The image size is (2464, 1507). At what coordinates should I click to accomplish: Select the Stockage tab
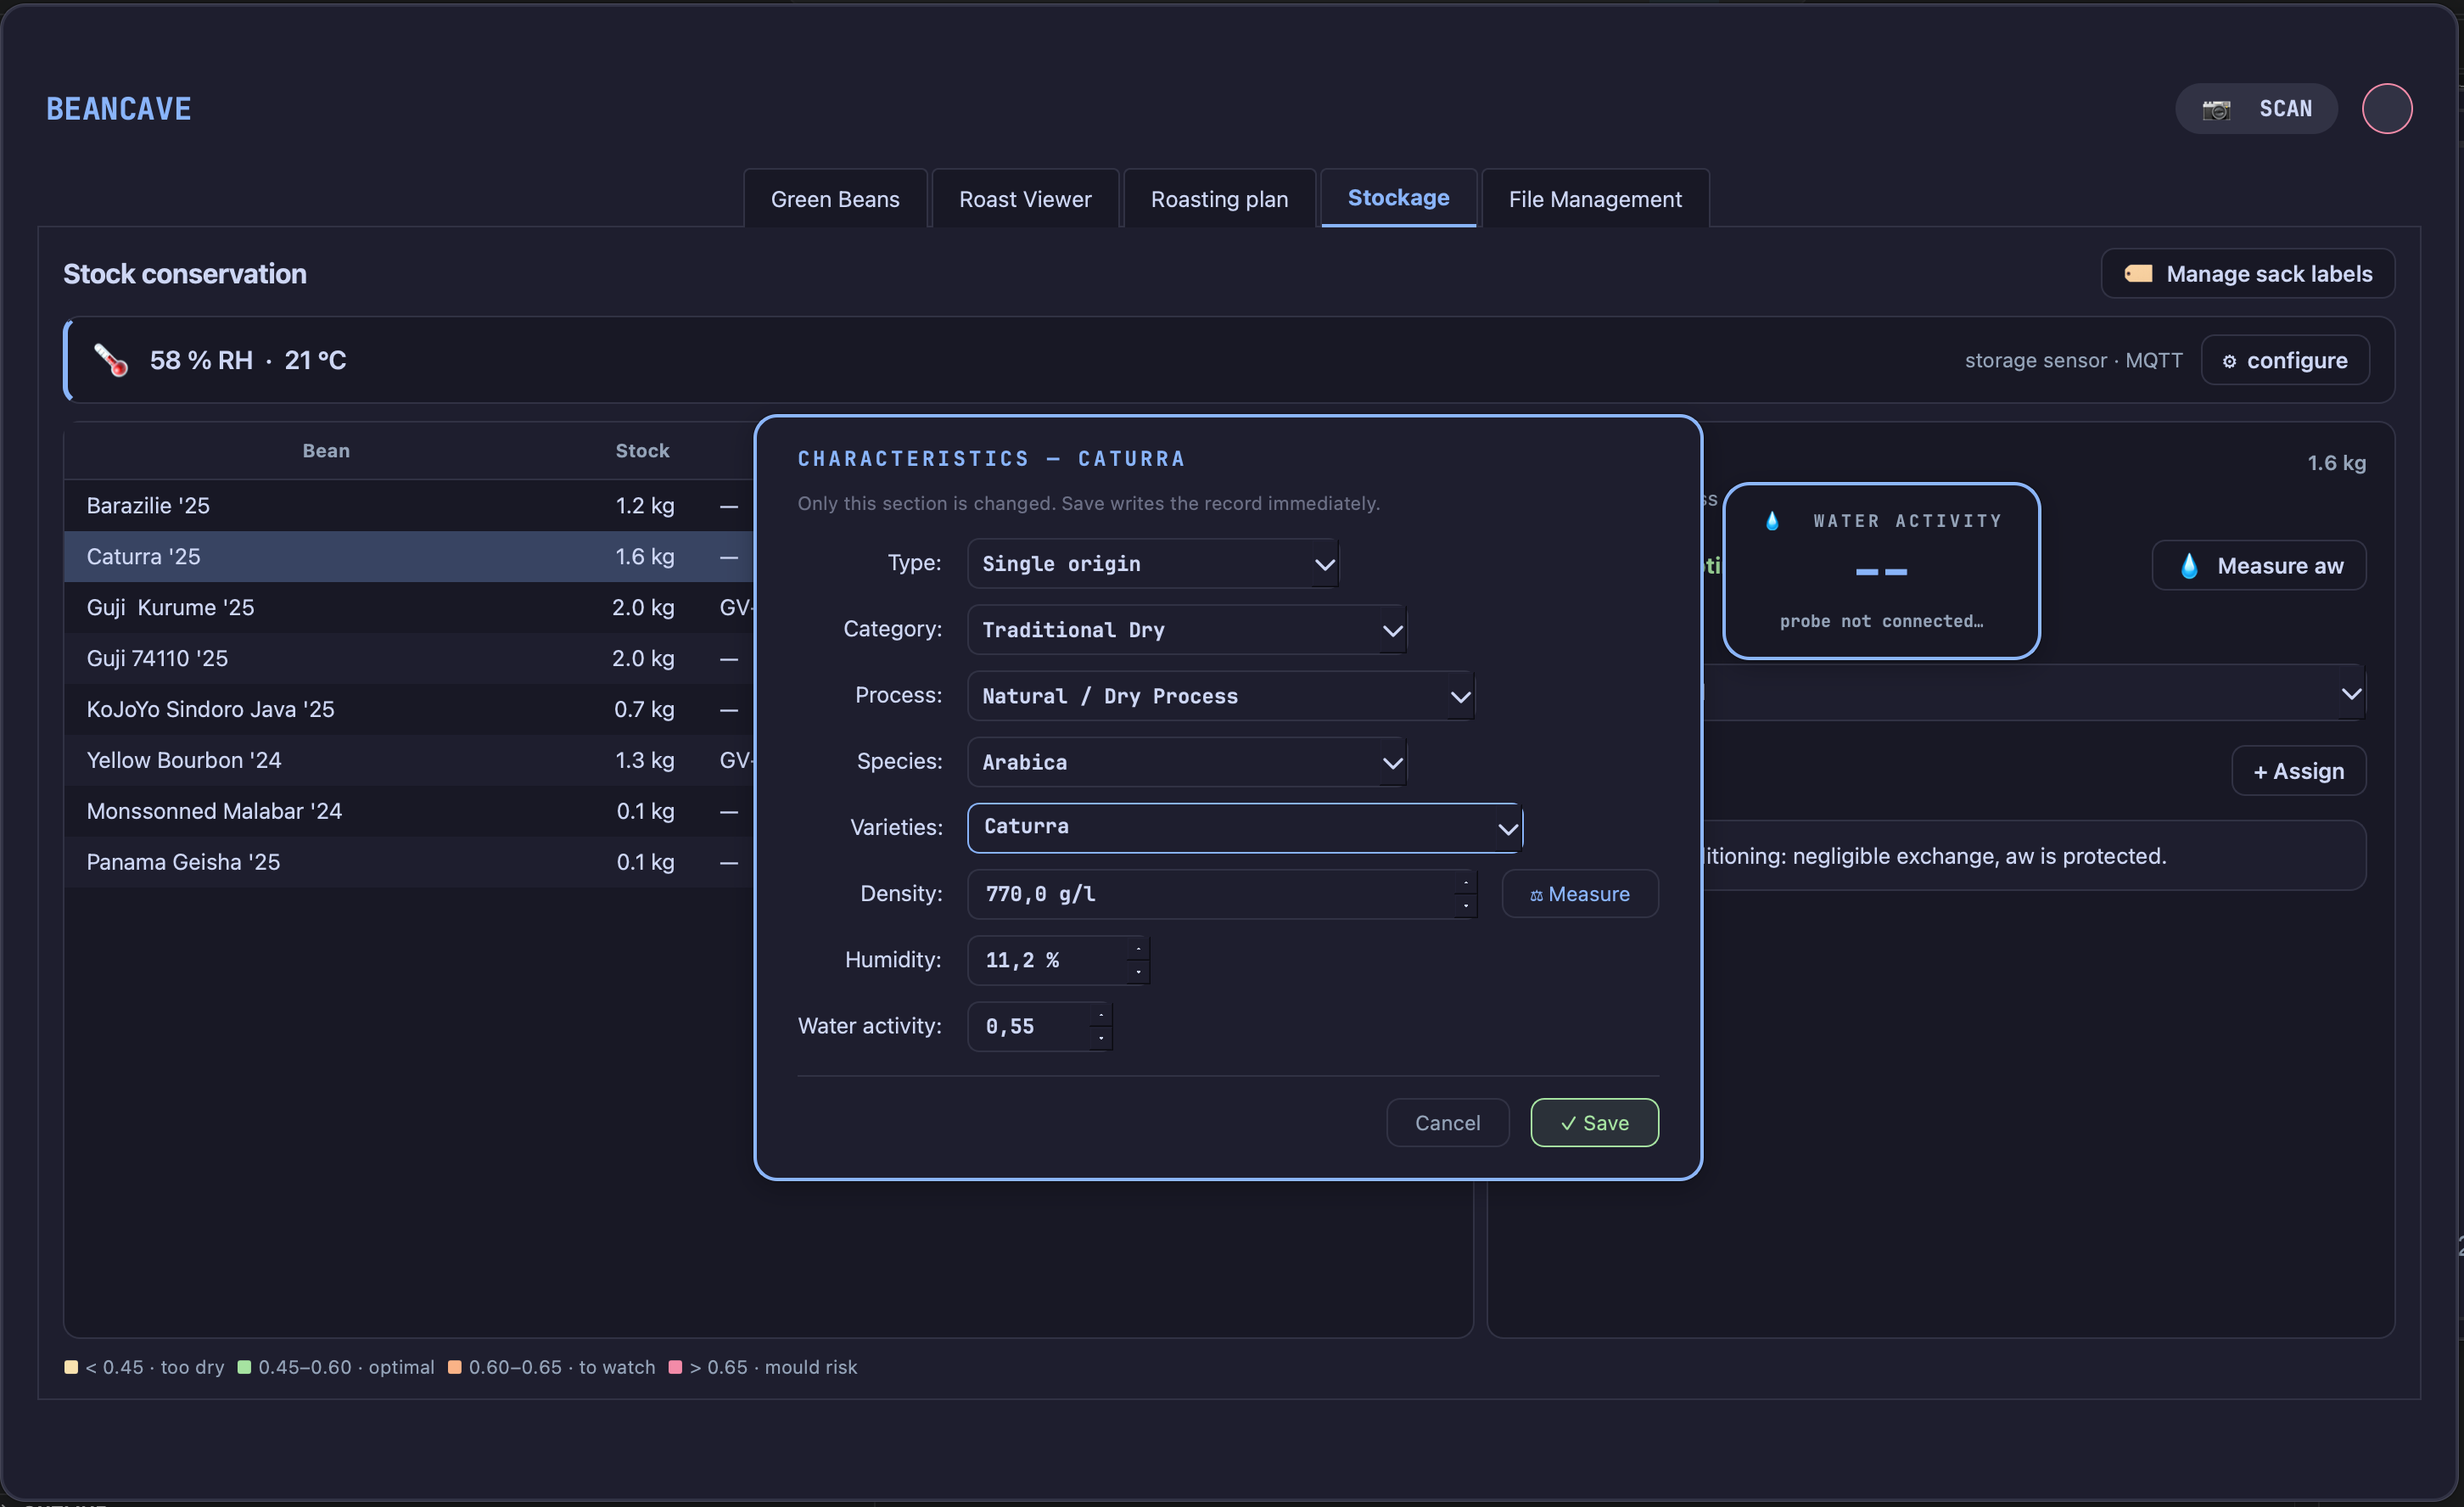click(1398, 198)
